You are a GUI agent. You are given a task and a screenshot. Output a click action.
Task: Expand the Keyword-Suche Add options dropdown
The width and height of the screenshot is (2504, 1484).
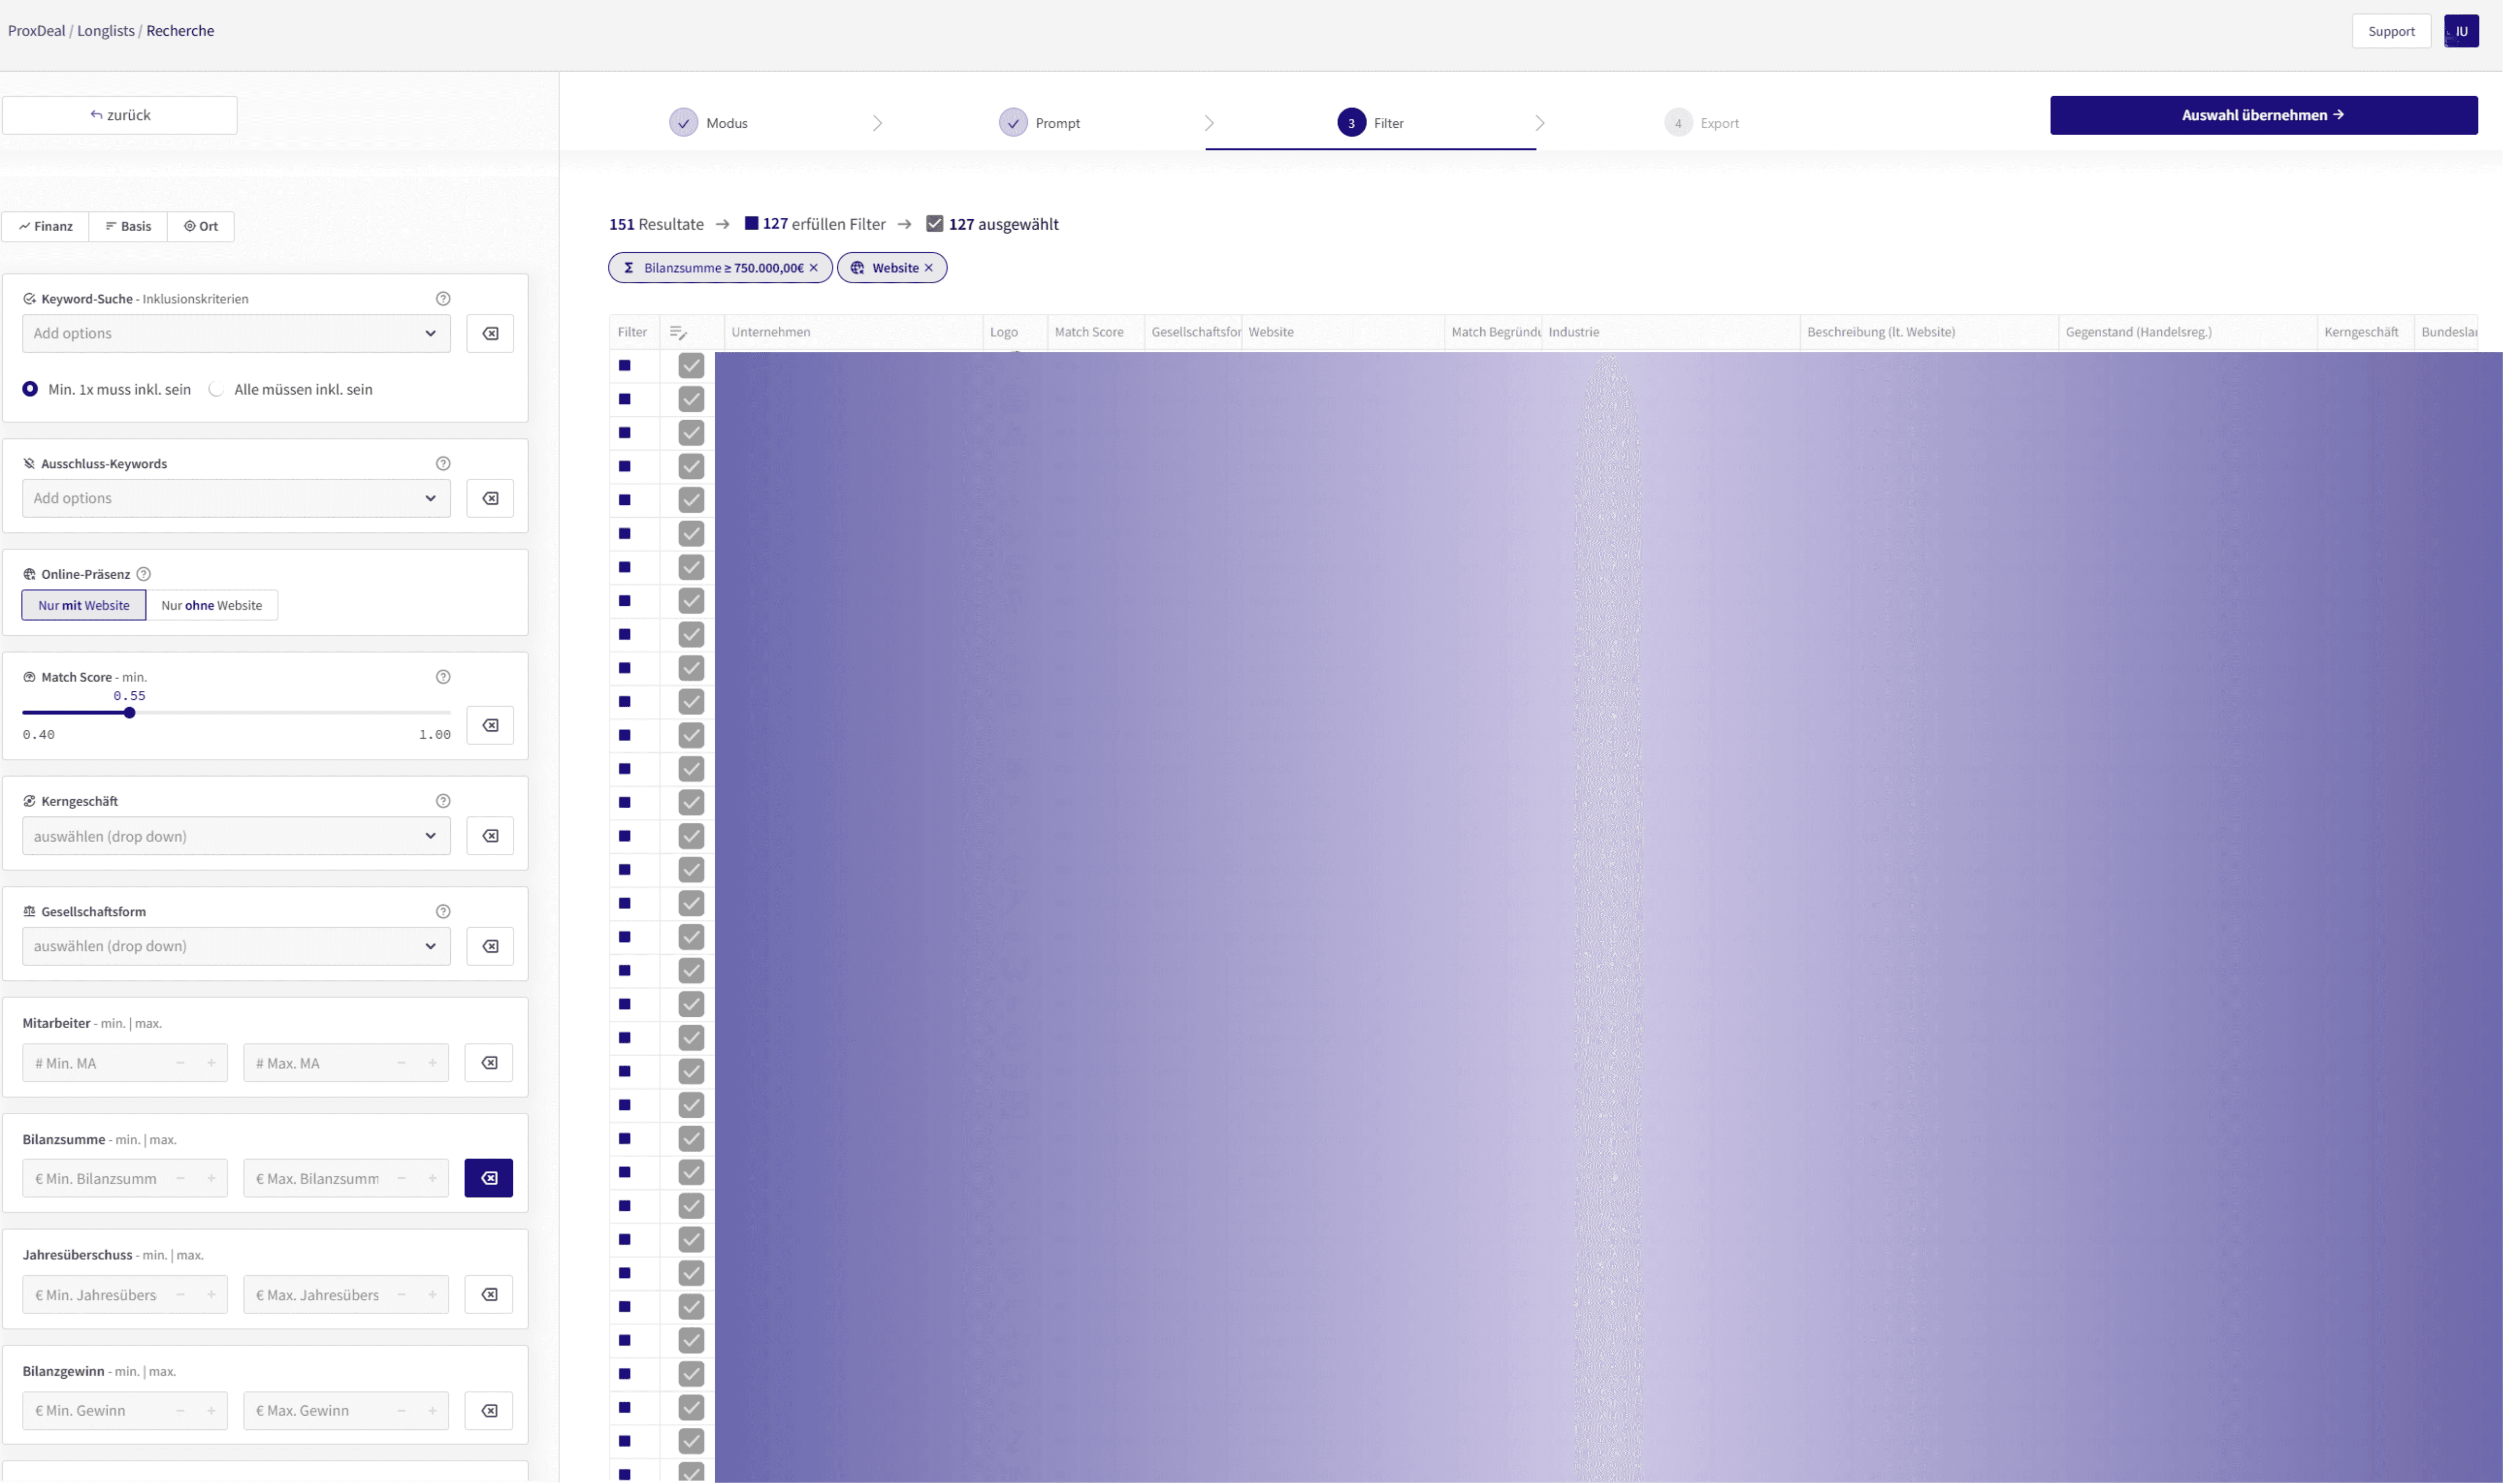[x=236, y=333]
